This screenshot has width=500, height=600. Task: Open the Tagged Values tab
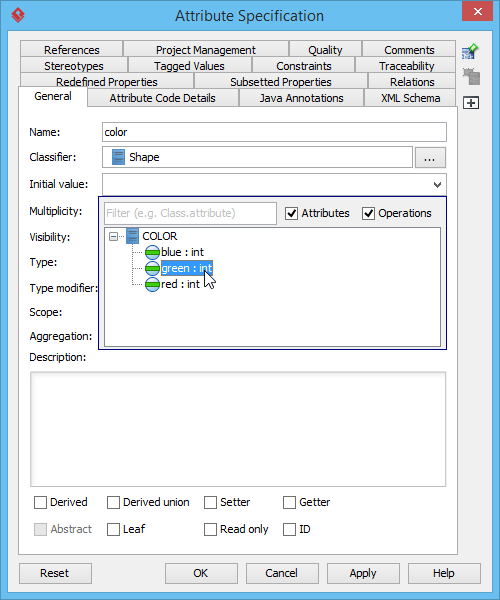(x=189, y=66)
